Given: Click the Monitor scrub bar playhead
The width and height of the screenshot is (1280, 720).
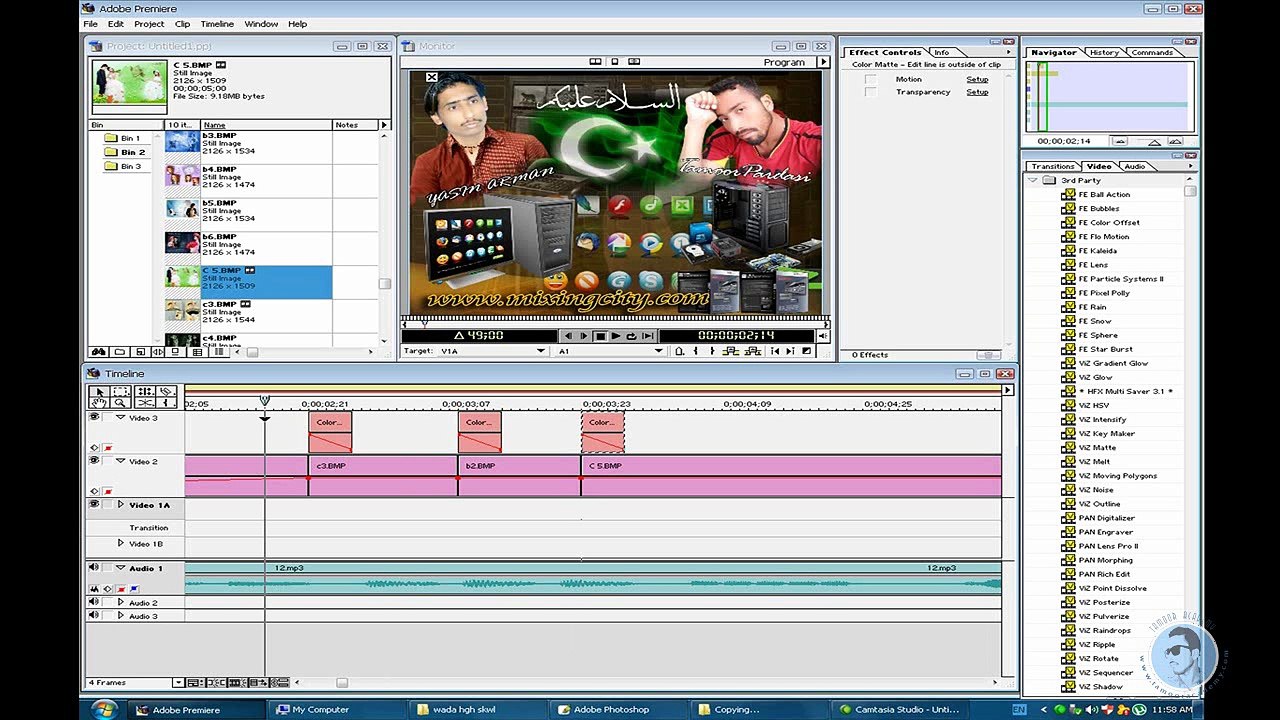Looking at the screenshot, I should [425, 323].
